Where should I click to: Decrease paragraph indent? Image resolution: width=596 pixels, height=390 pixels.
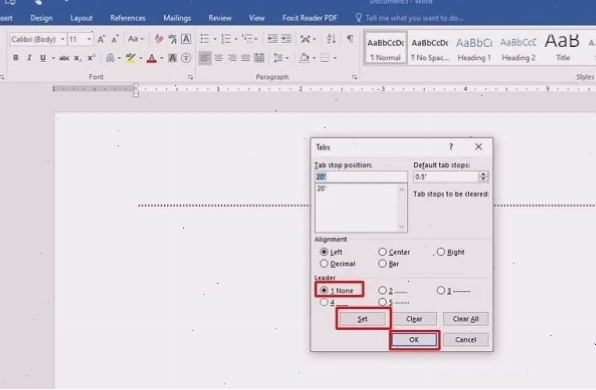tap(272, 39)
